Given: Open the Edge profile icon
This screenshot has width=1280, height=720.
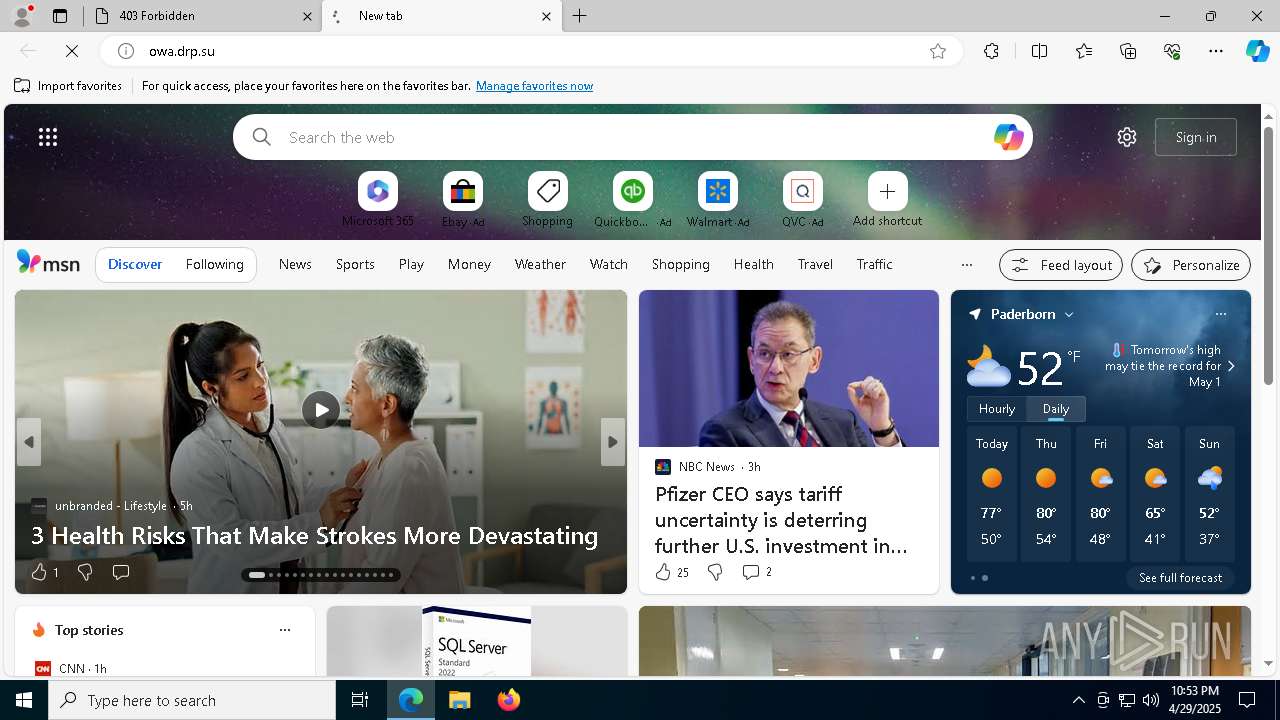Looking at the screenshot, I should click(22, 16).
